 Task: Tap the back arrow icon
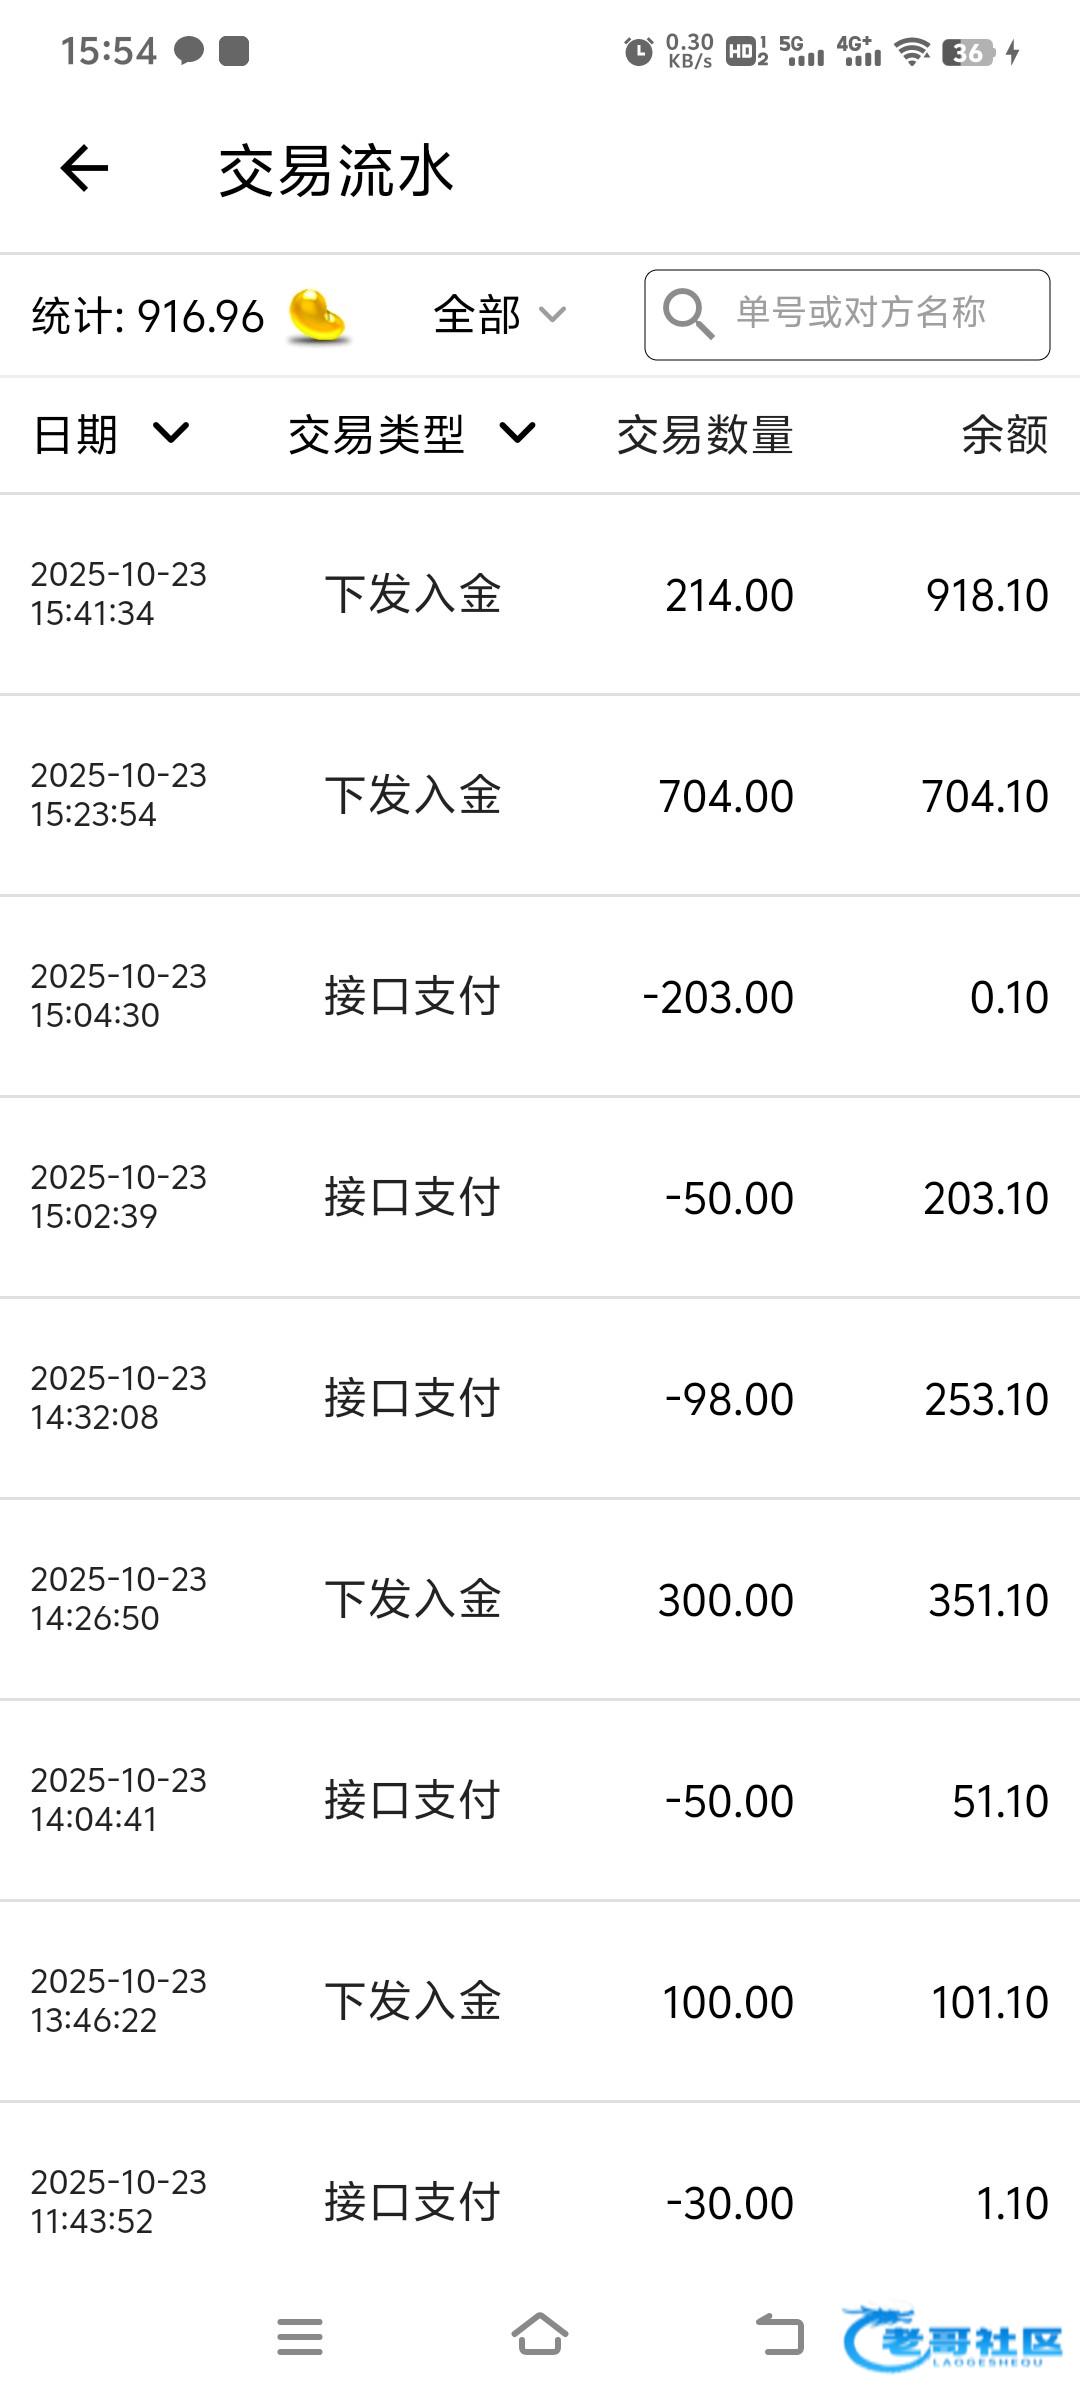pyautogui.click(x=84, y=168)
